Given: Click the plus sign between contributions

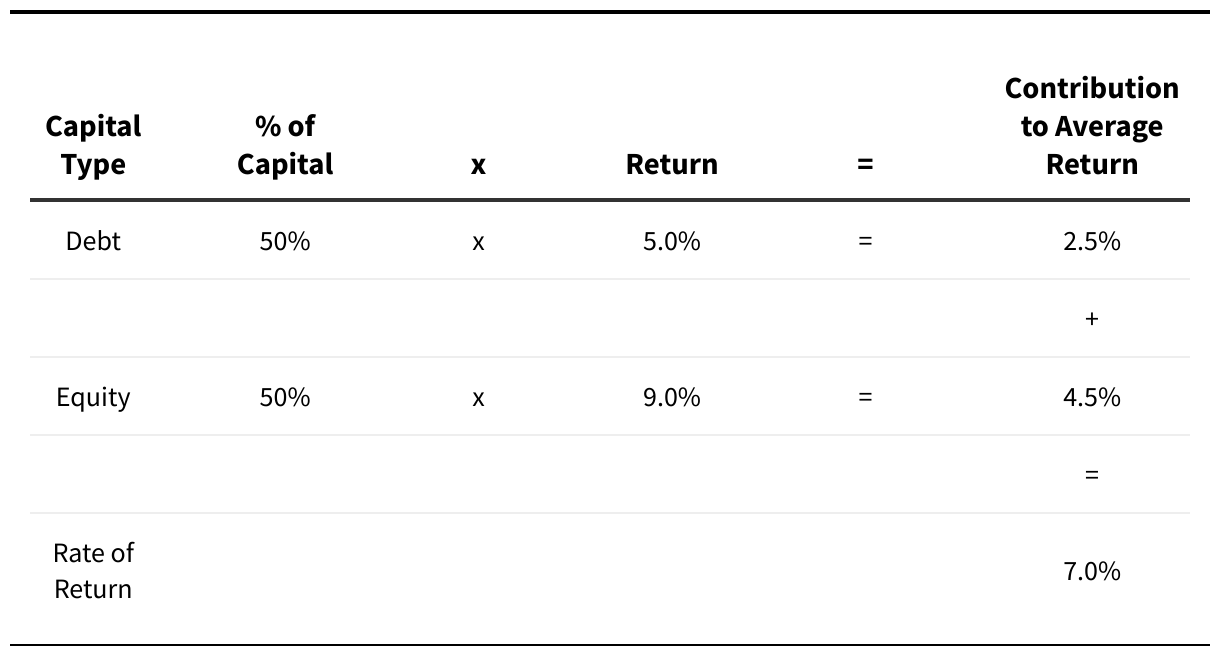Looking at the screenshot, I should [x=1091, y=319].
